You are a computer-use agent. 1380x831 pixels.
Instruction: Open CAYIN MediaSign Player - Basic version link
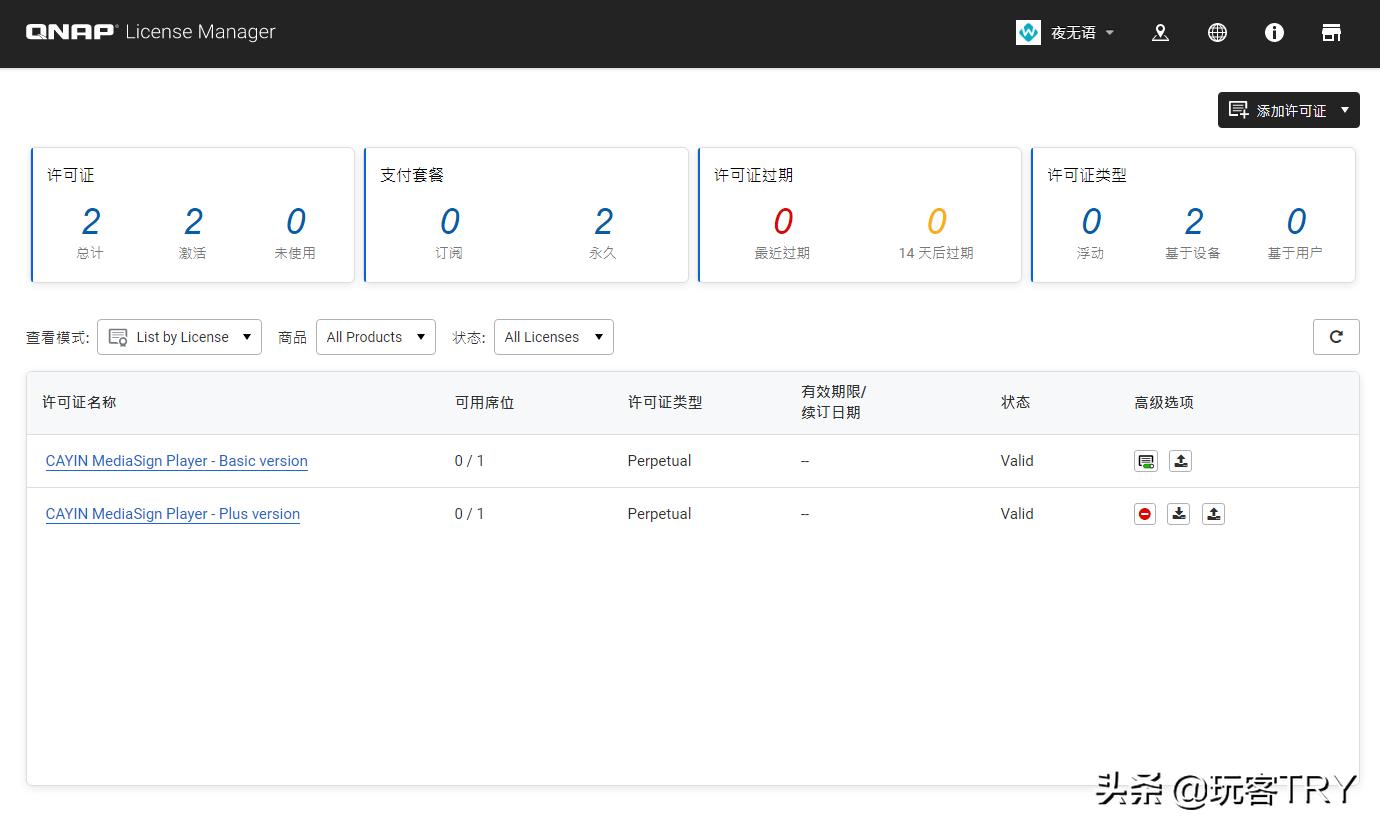[x=177, y=461]
